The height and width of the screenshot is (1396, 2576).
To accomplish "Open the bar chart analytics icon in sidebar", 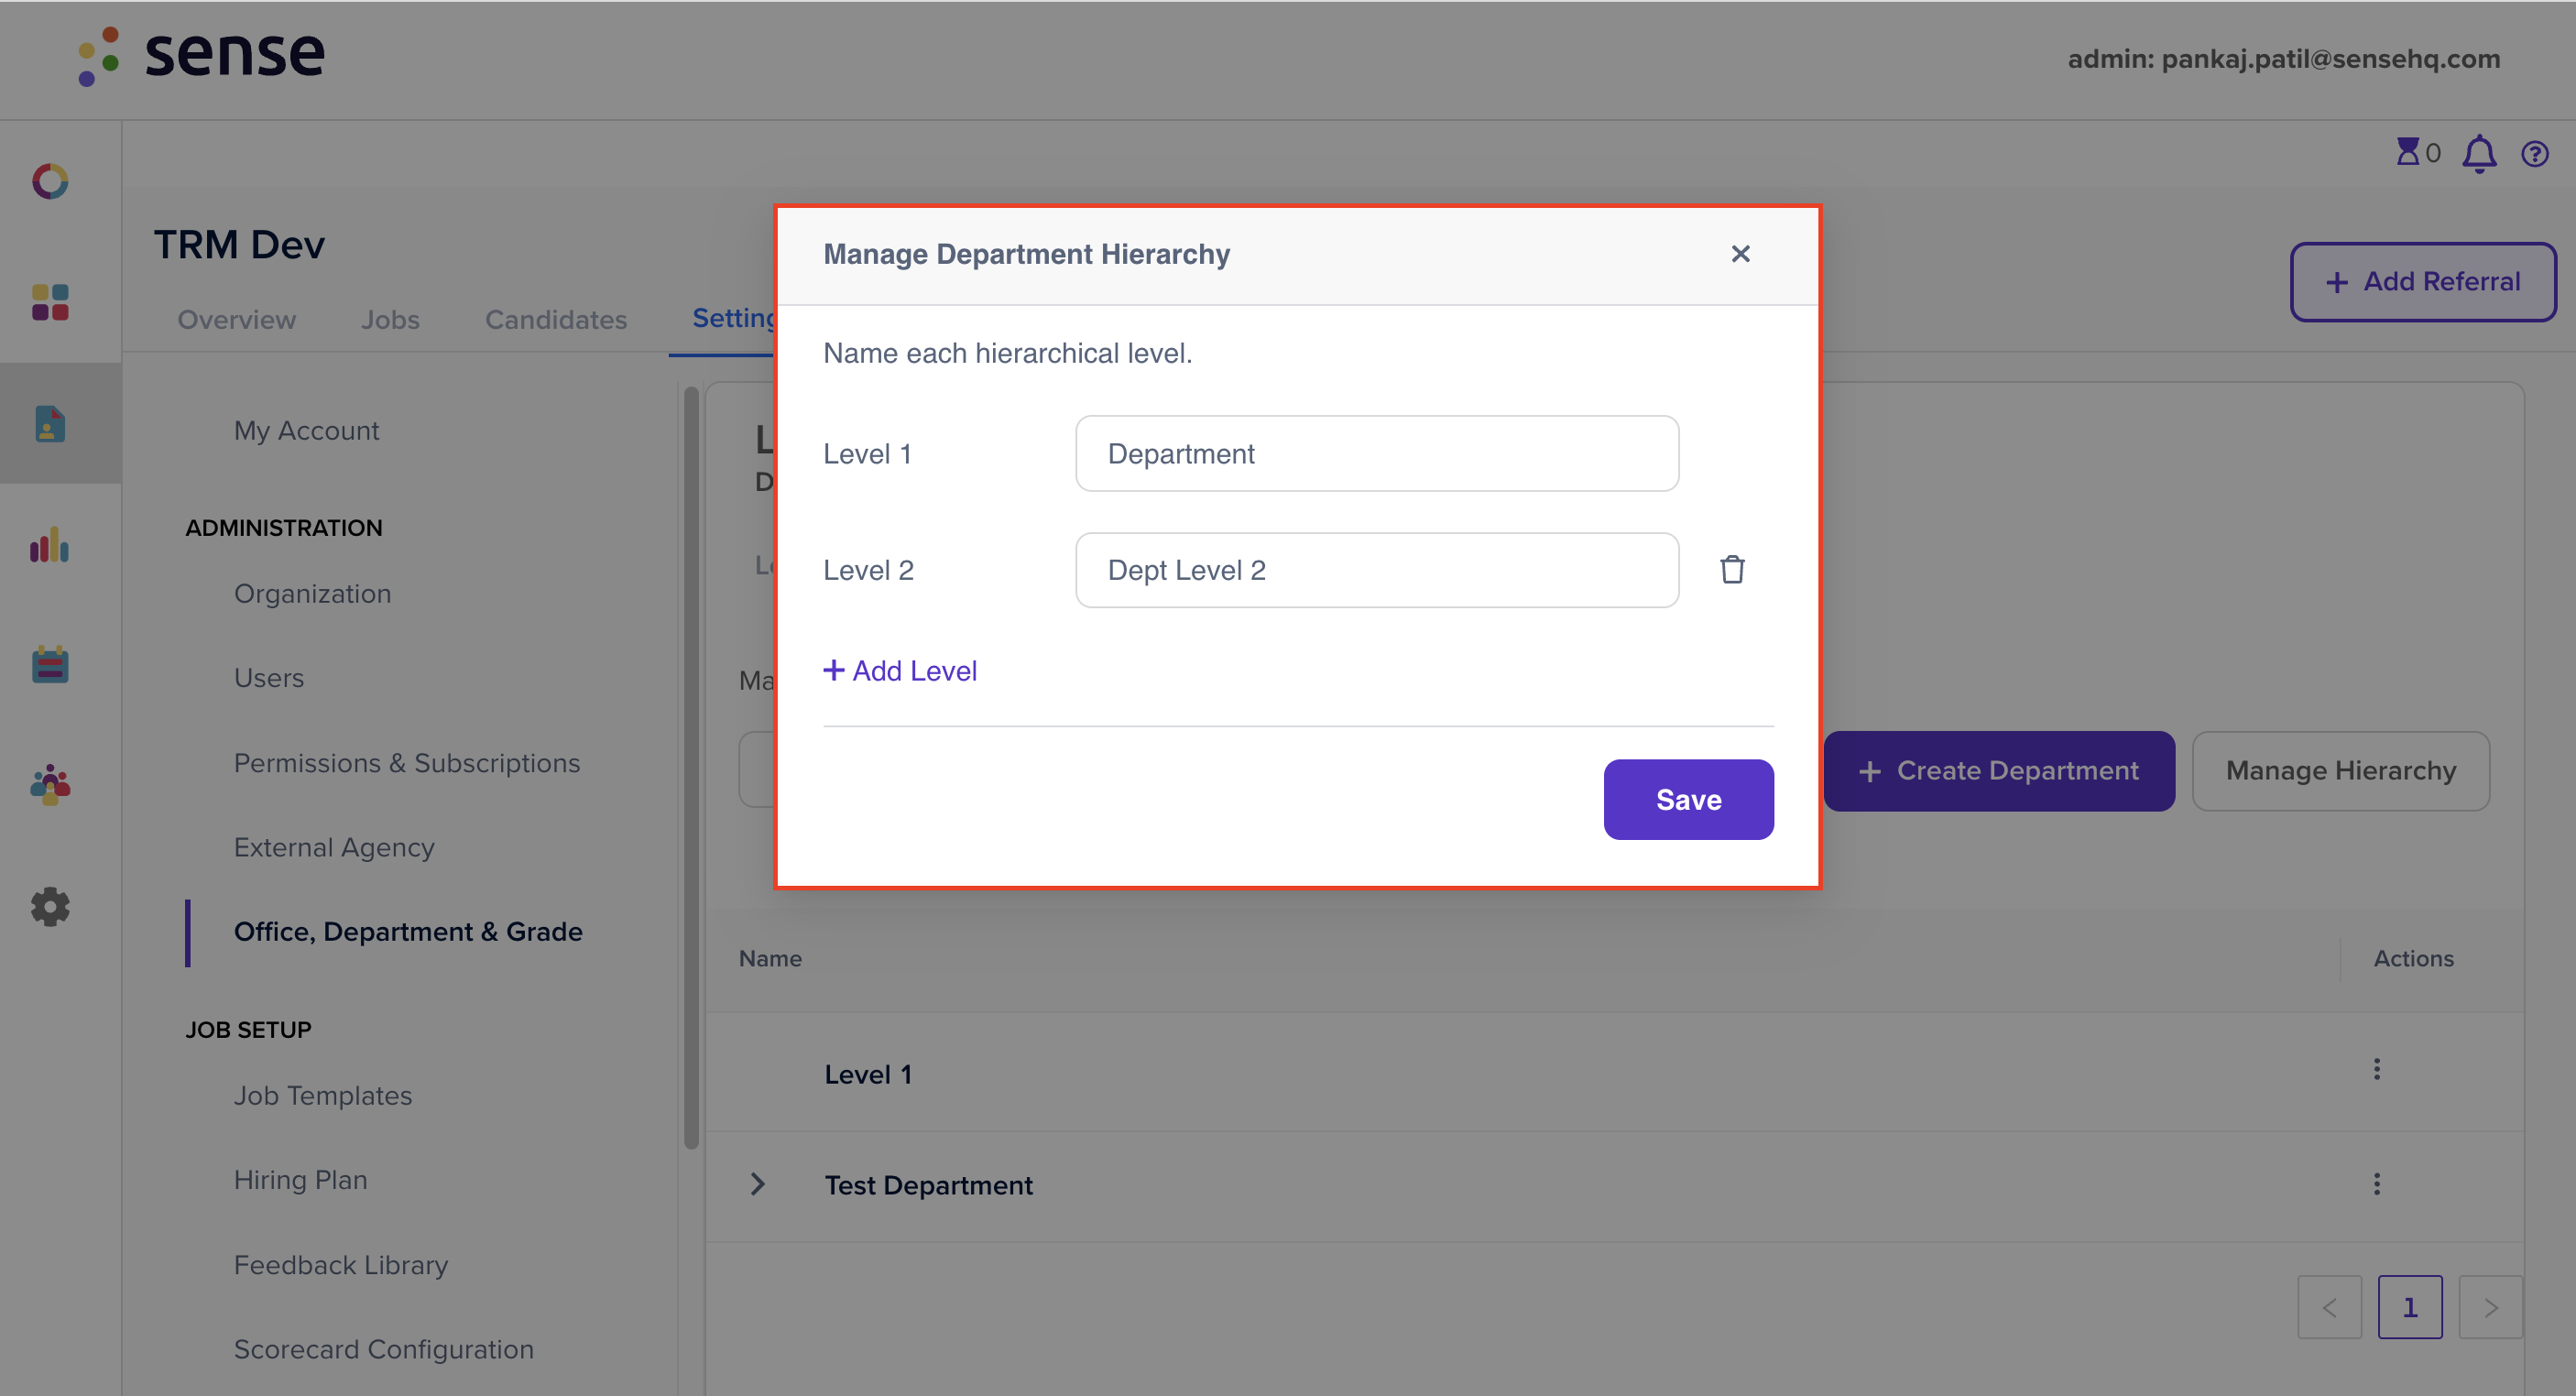I will 50,545.
